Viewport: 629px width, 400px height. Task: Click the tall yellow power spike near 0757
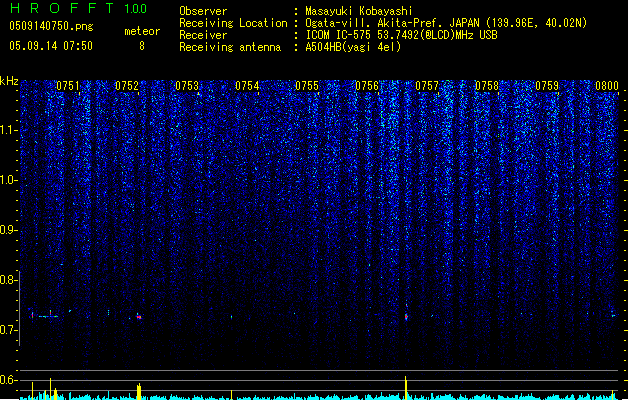pyautogui.click(x=406, y=388)
